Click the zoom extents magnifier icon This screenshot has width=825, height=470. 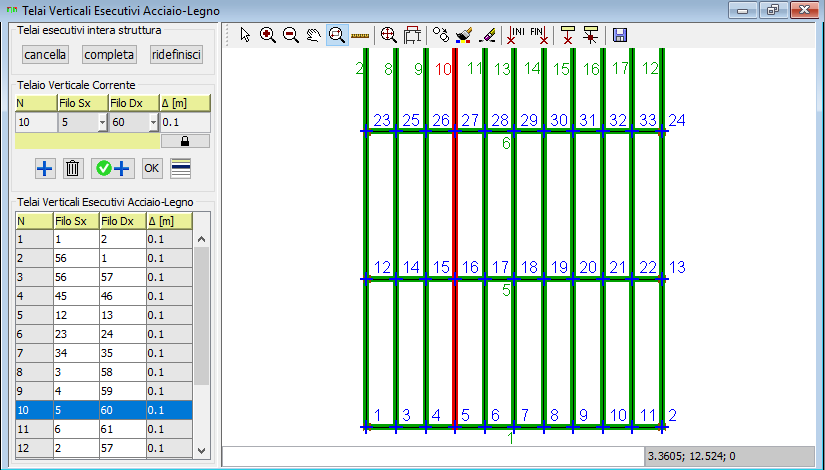click(388, 35)
